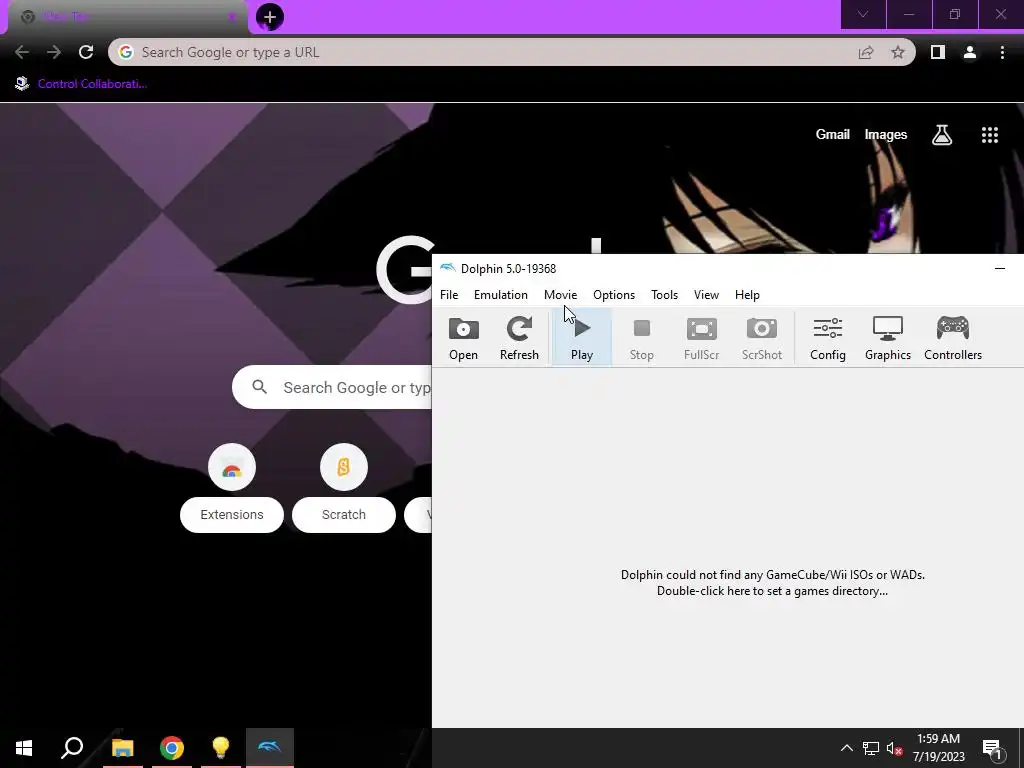Open the Help menu in Dolphin

747,295
